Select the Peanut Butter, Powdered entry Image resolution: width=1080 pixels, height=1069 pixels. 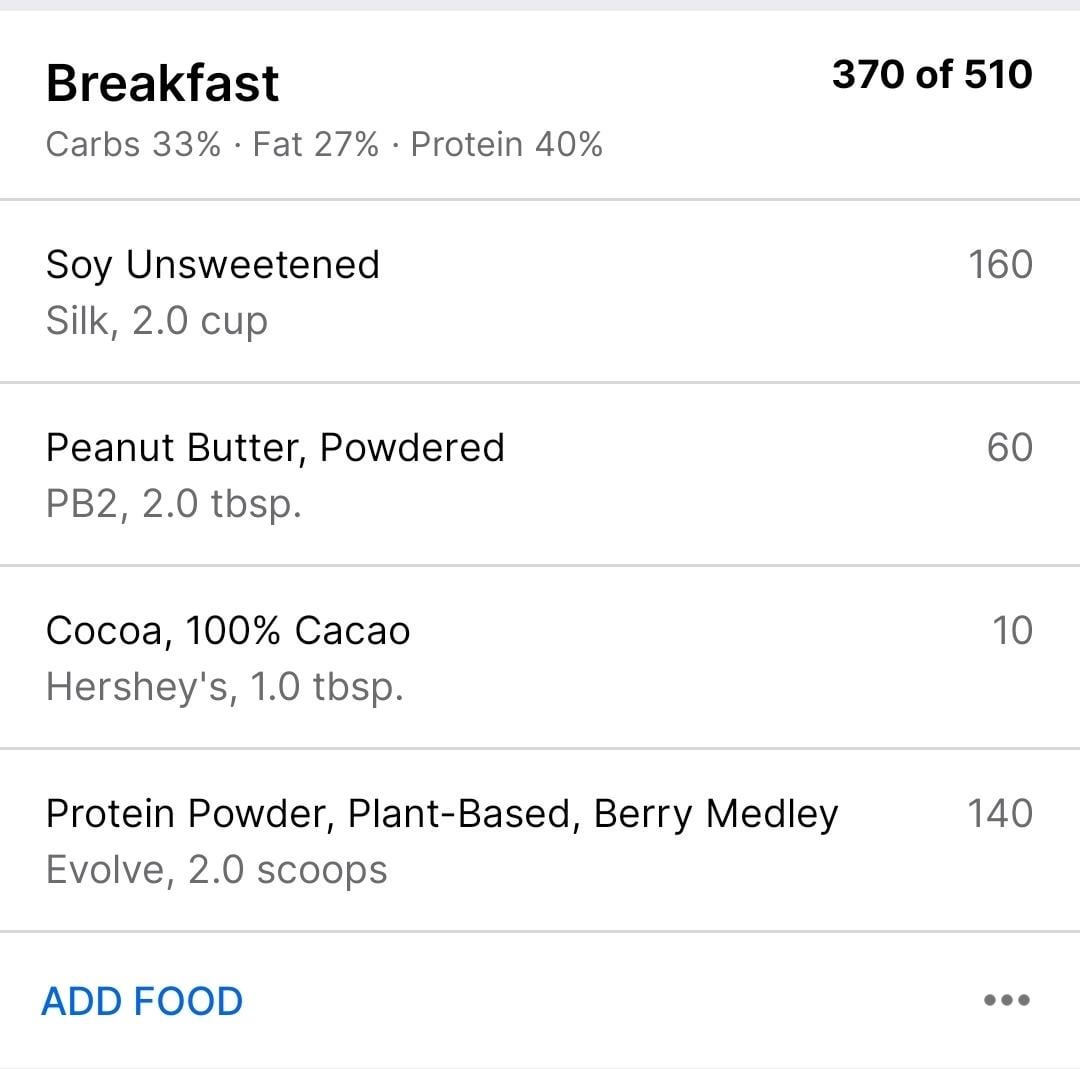tap(540, 475)
